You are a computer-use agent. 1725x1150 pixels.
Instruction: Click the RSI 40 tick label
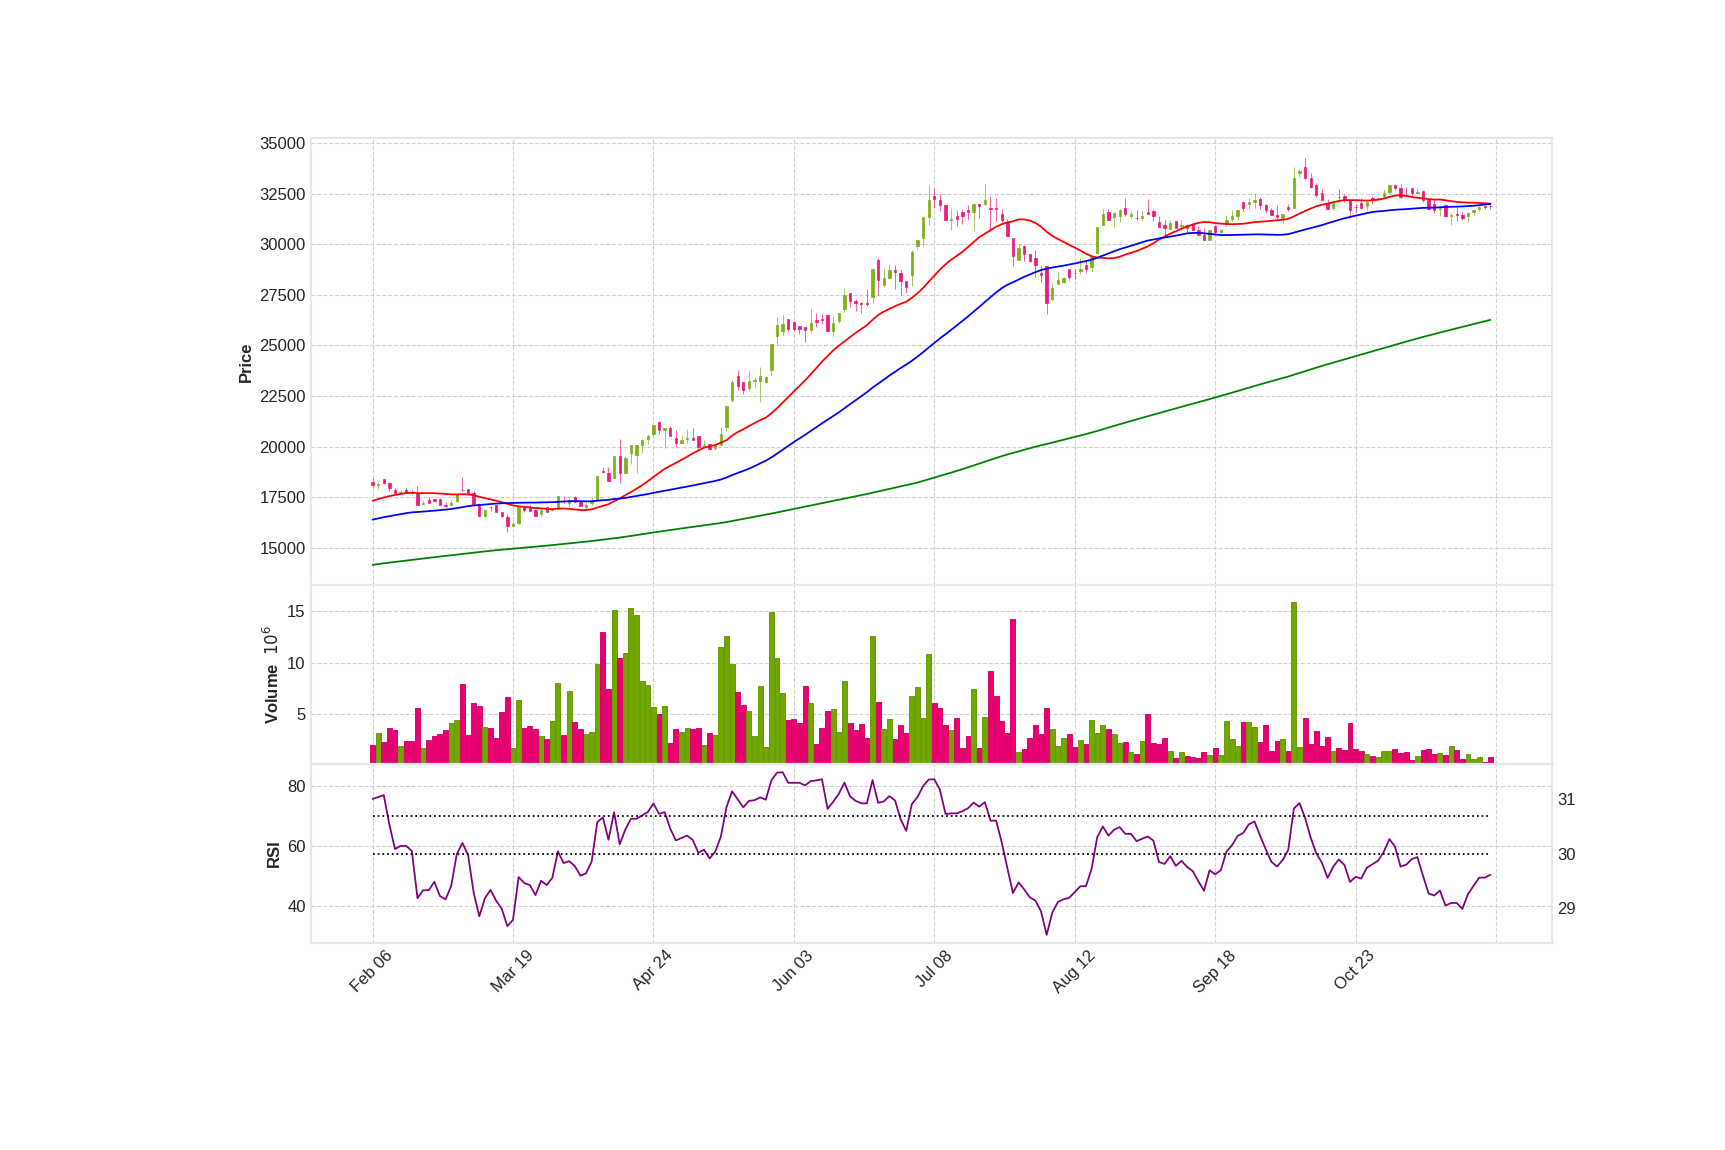tap(297, 907)
